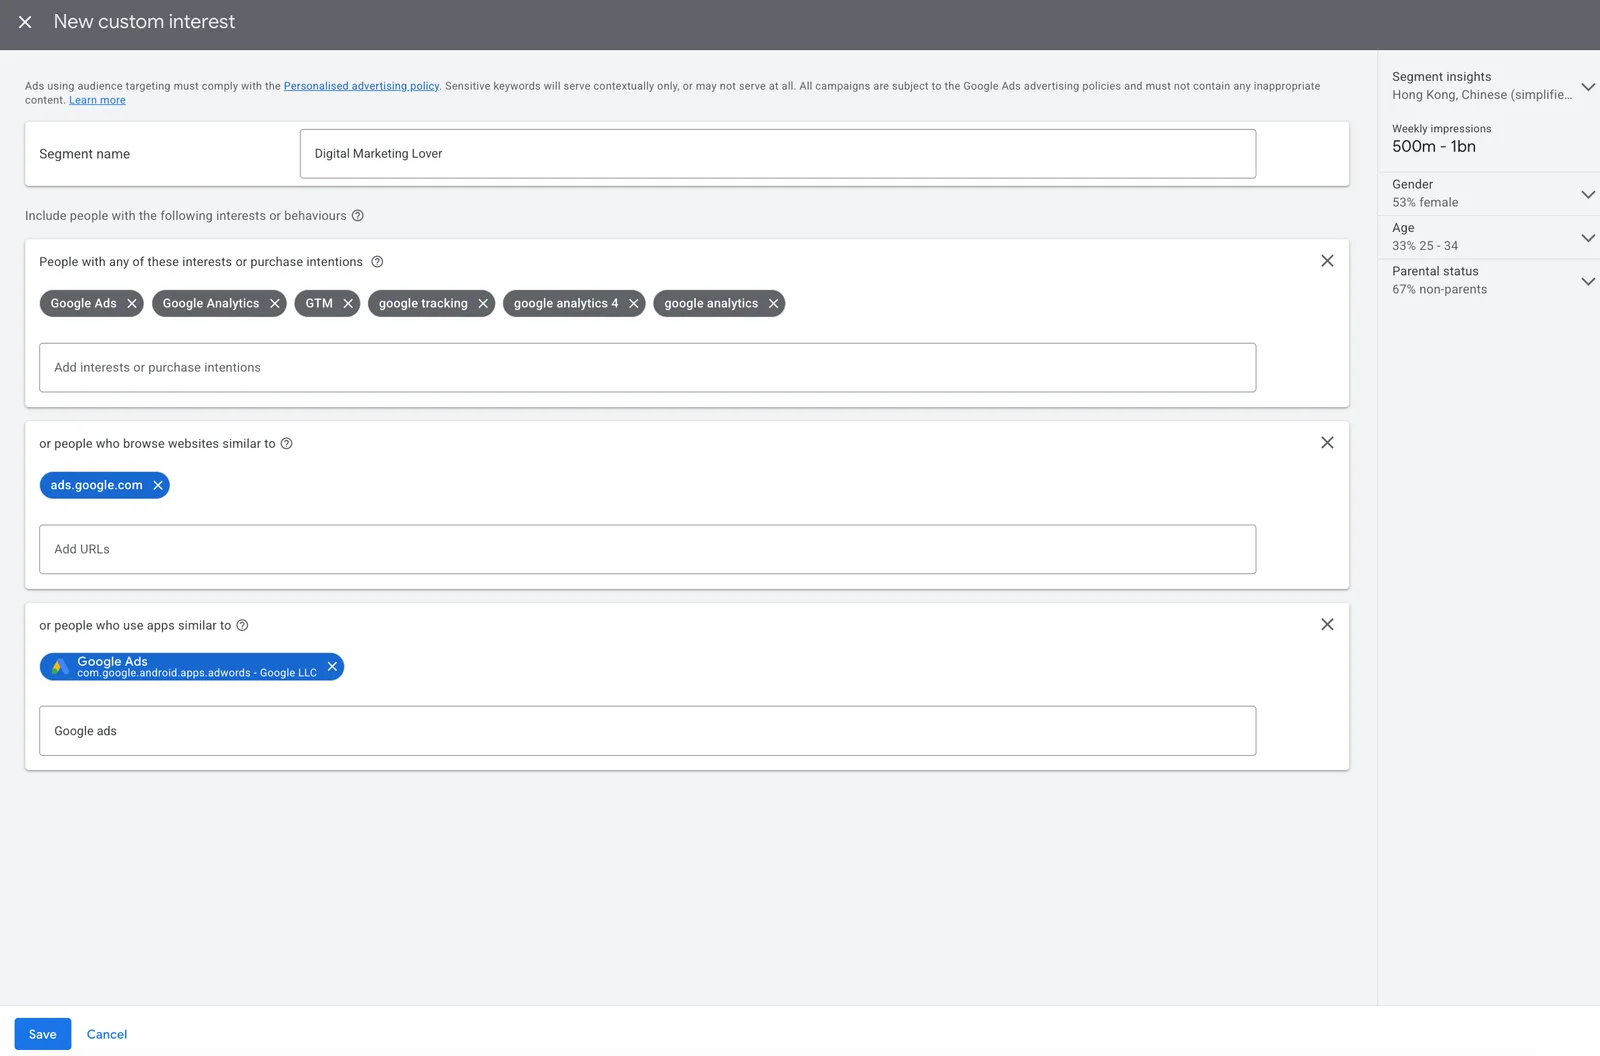Open help for browse websites similar to
1600x1056 pixels.
[286, 444]
